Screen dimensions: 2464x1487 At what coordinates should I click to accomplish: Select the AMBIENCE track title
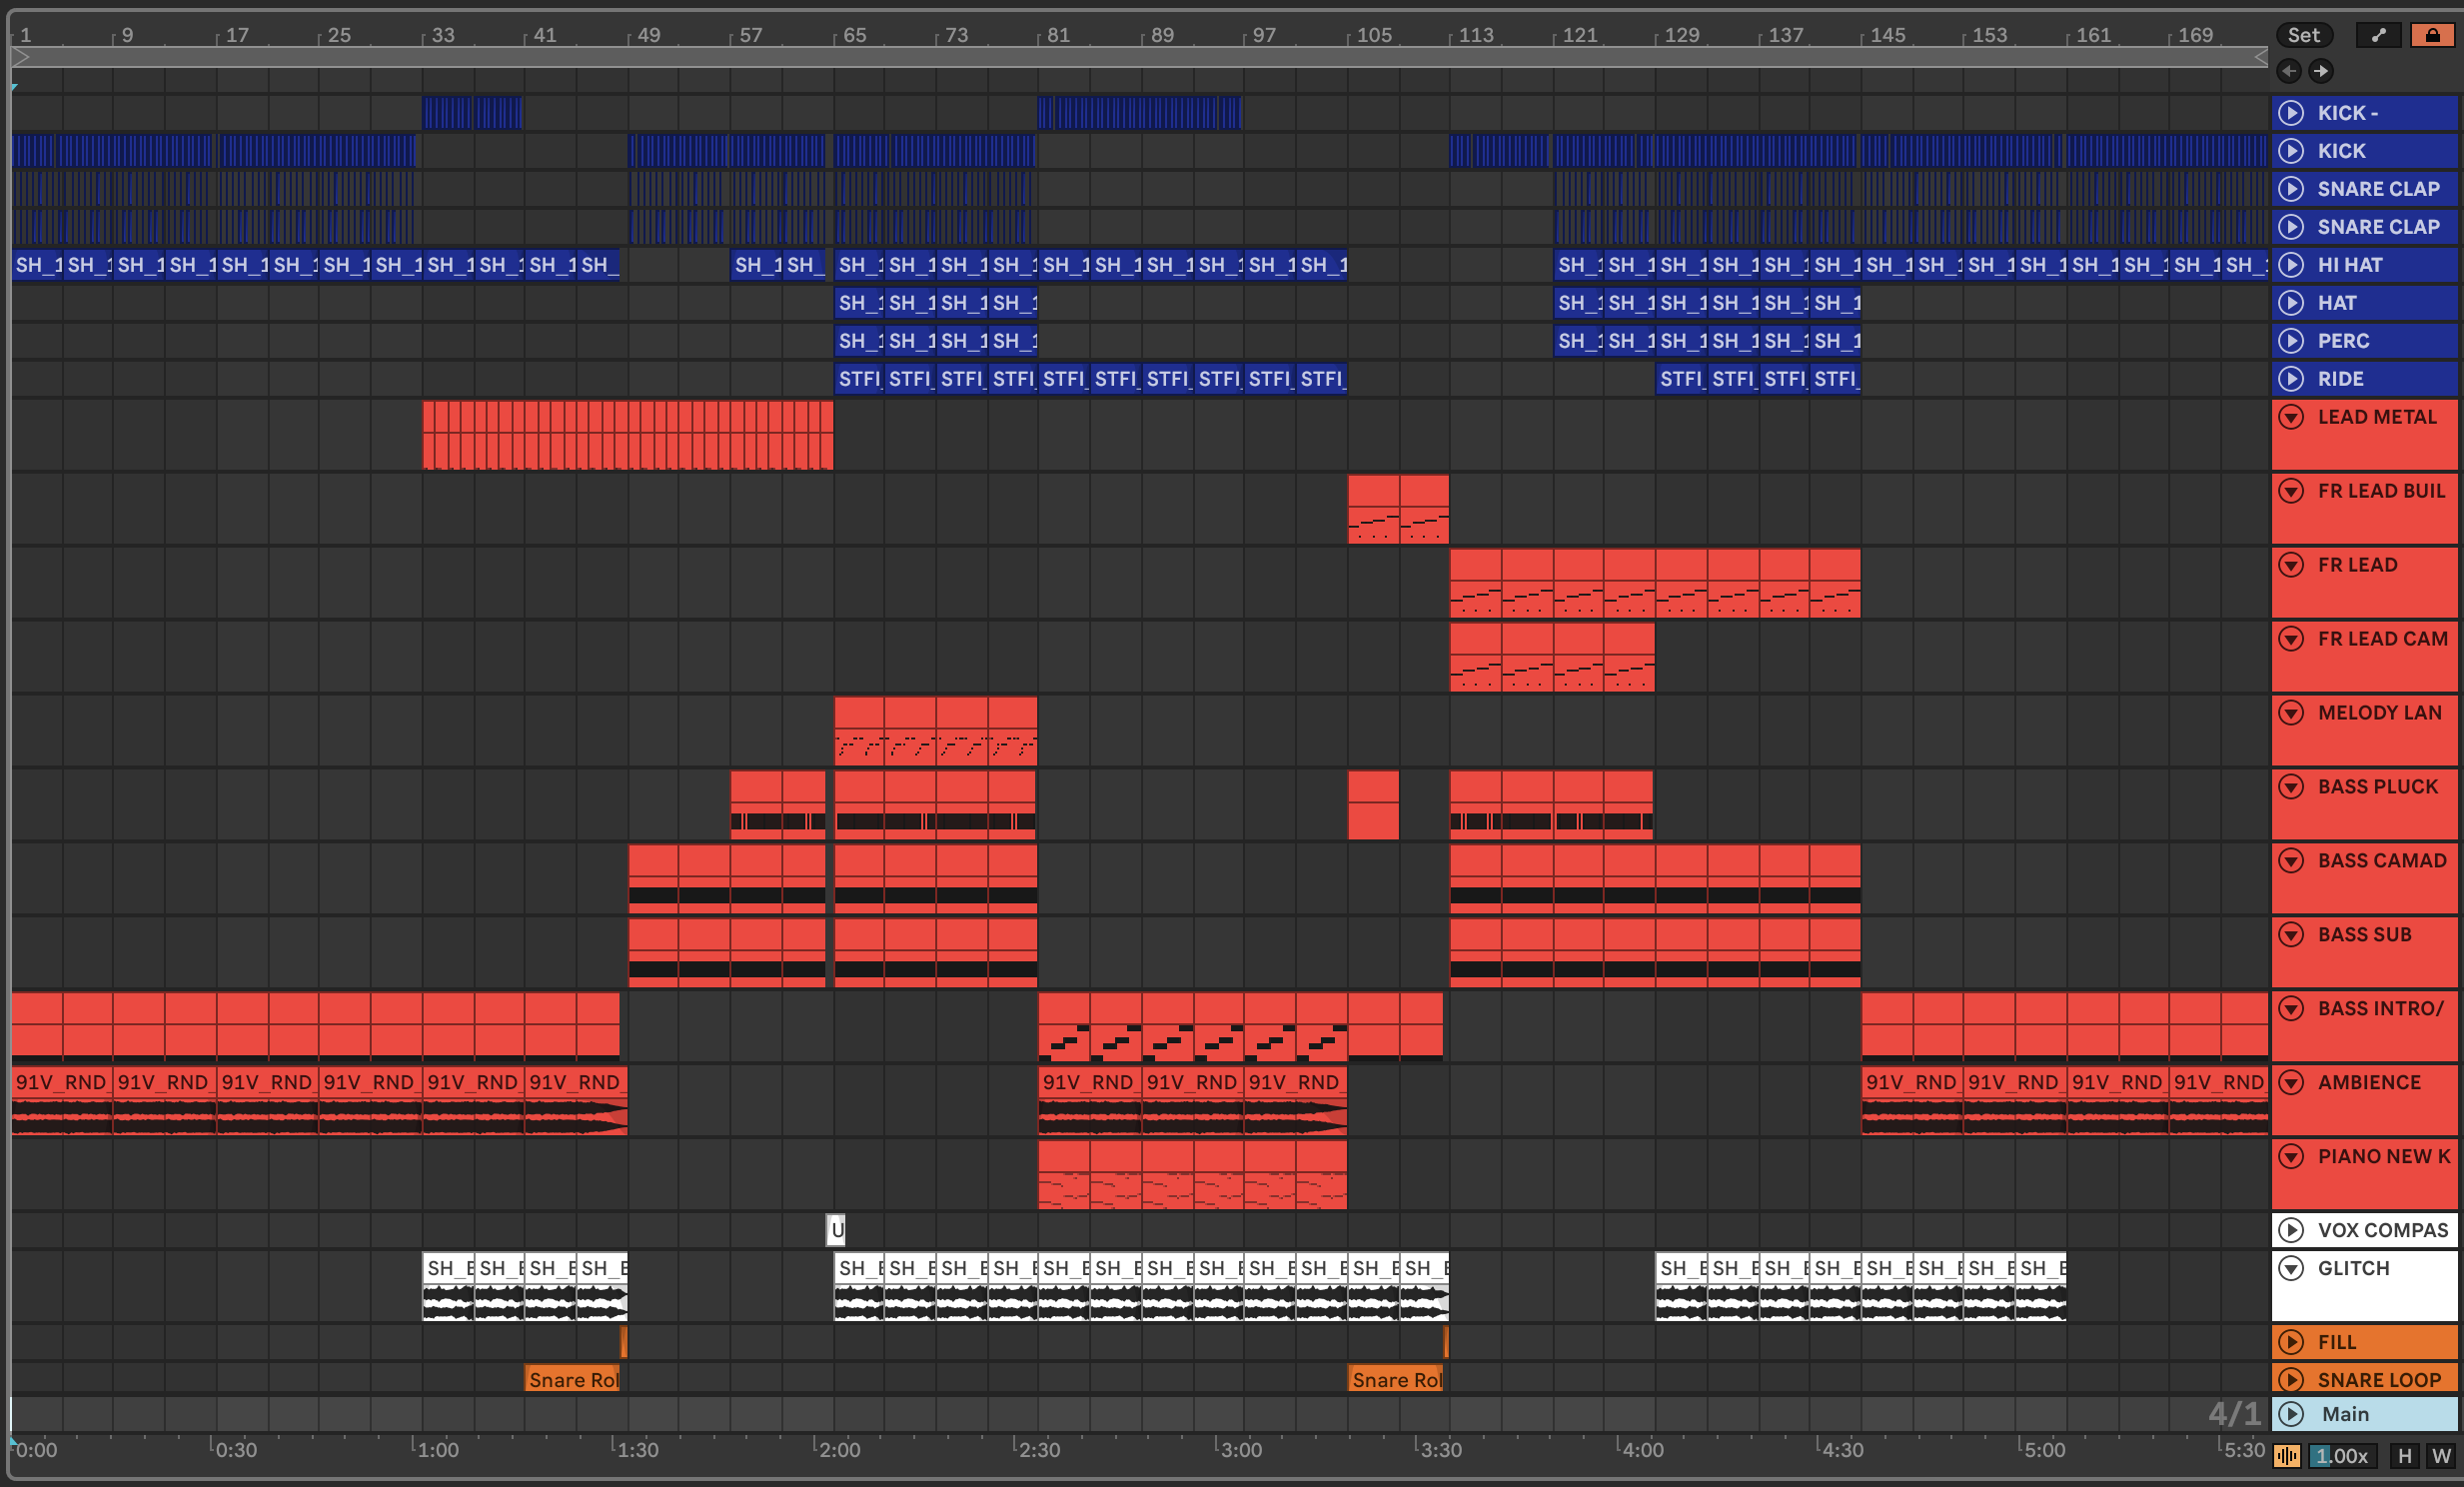(2369, 1083)
